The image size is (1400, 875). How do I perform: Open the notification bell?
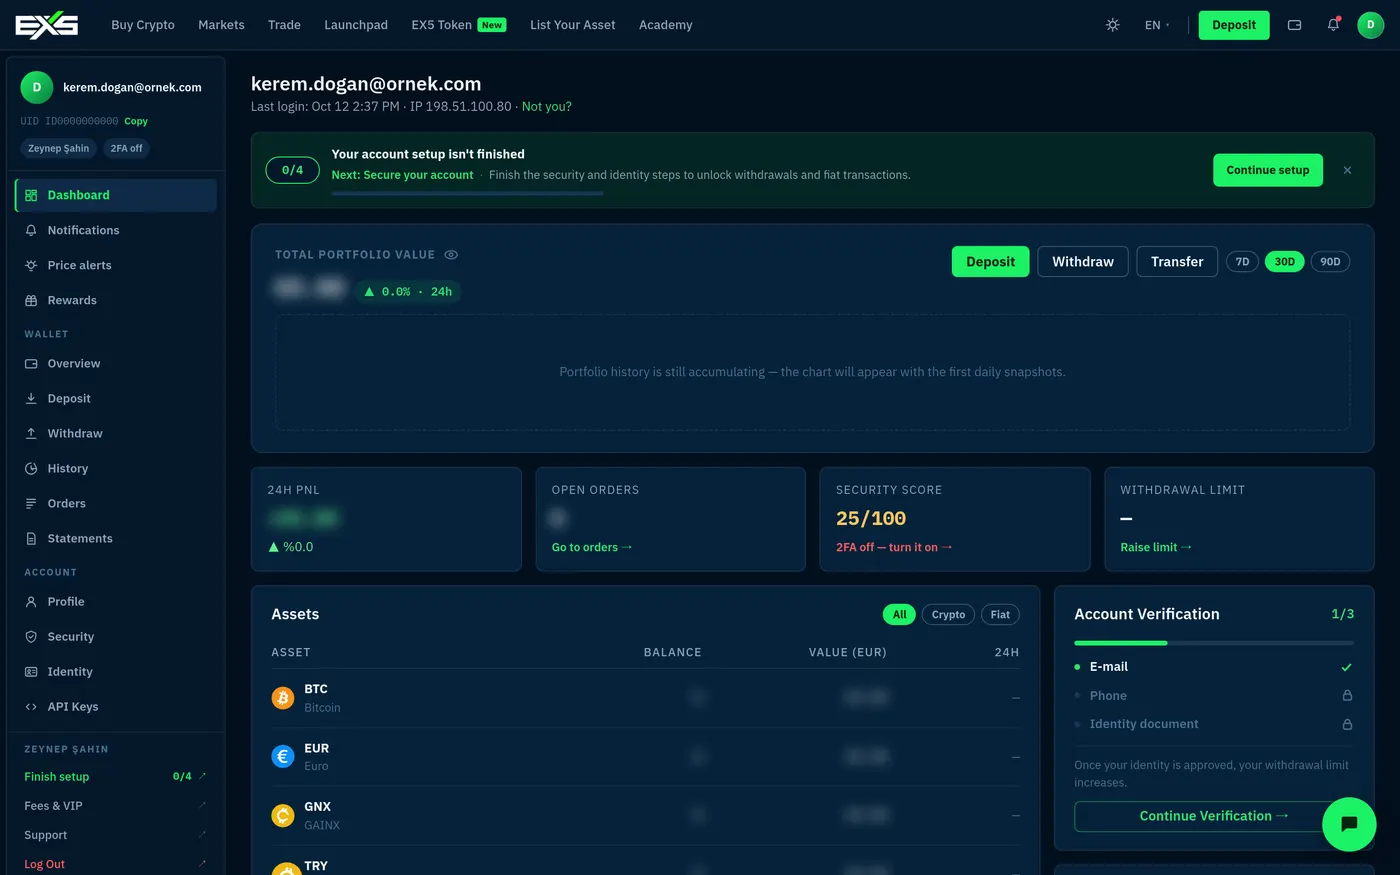click(x=1333, y=25)
